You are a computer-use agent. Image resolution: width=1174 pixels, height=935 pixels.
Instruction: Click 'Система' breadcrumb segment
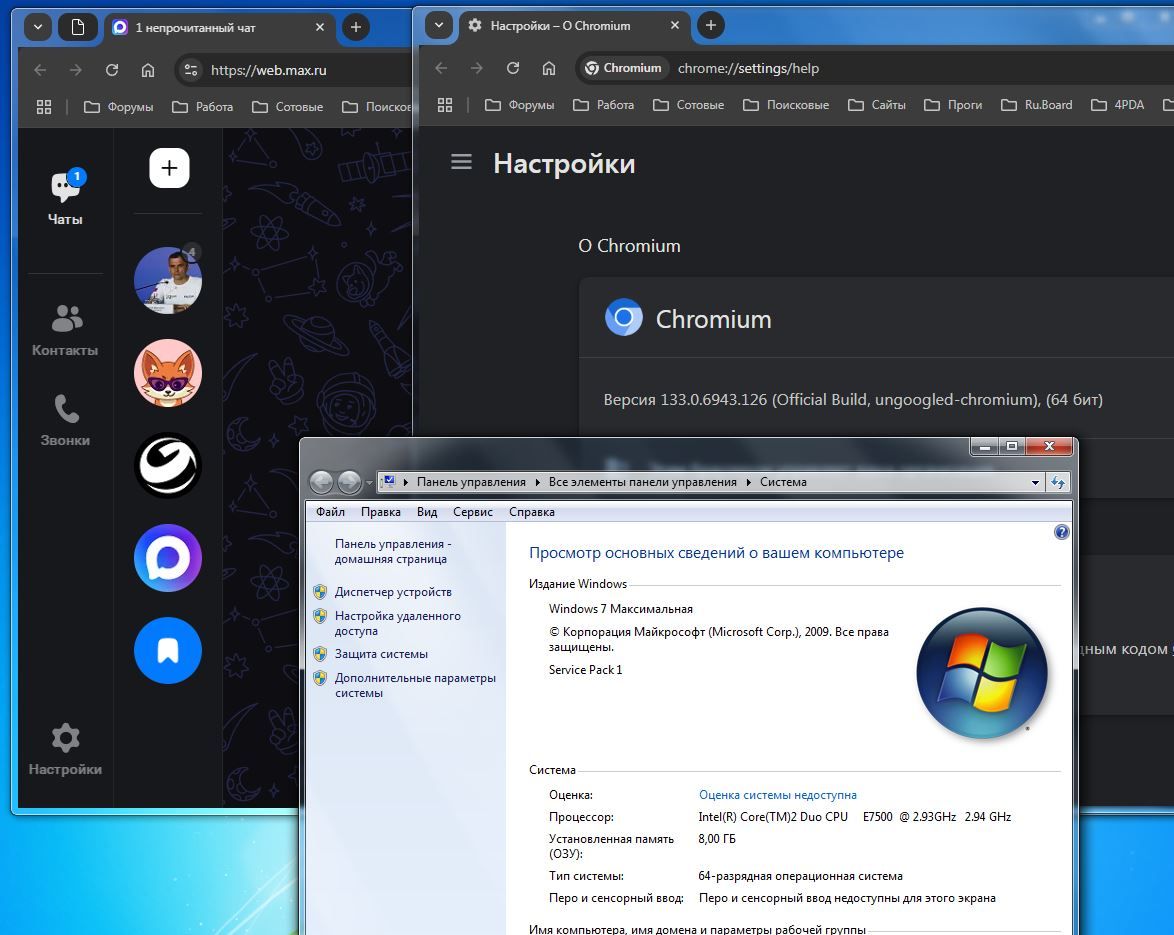783,482
